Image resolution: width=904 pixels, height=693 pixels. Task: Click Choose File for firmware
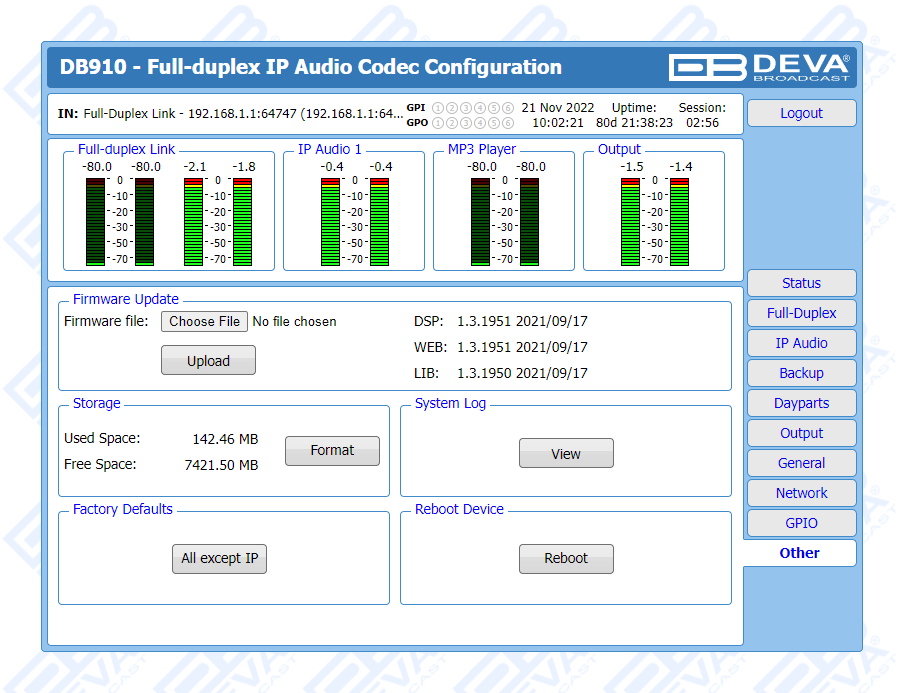pos(205,321)
